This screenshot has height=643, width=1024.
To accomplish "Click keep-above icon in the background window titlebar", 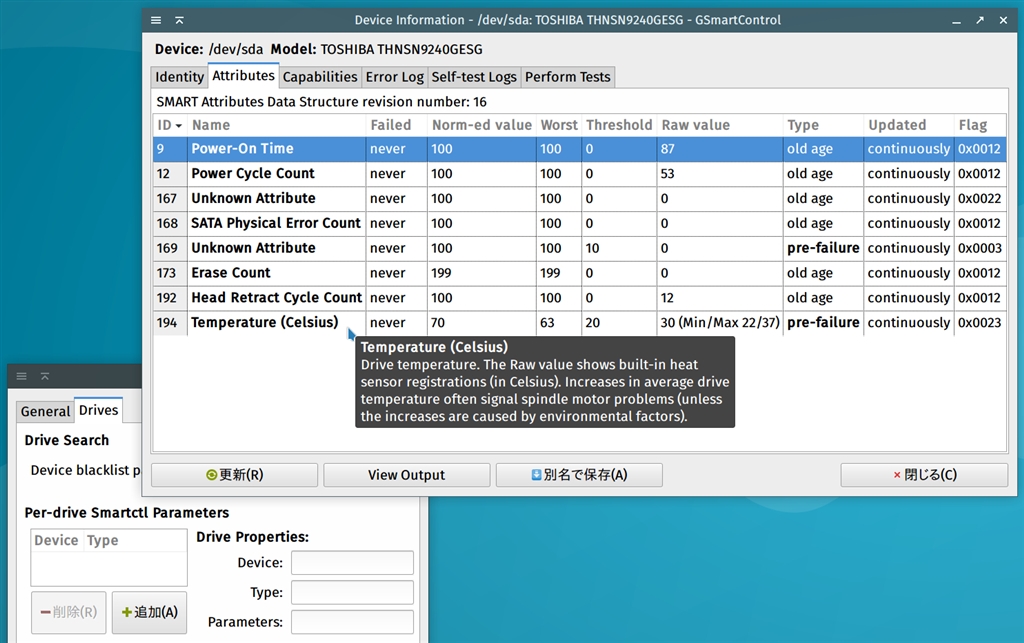I will coord(45,376).
